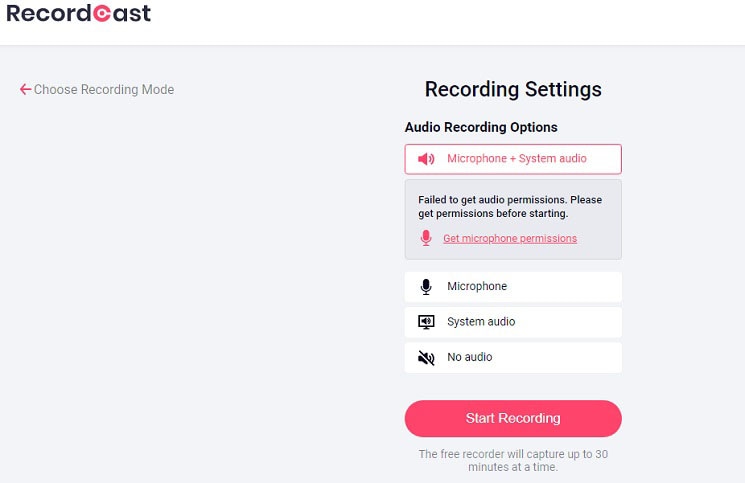This screenshot has height=483, width=745.
Task: Click the speaker icon for Microphone + System audio
Action: (426, 159)
